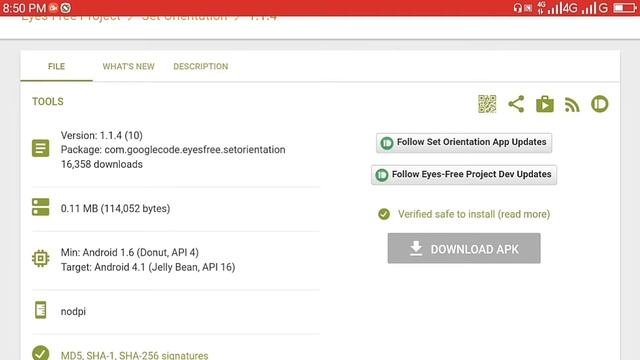Click the share icon

click(x=516, y=104)
